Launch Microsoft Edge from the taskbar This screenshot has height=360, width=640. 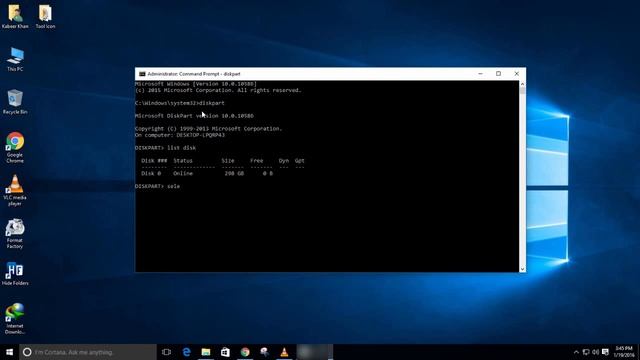click(x=187, y=352)
